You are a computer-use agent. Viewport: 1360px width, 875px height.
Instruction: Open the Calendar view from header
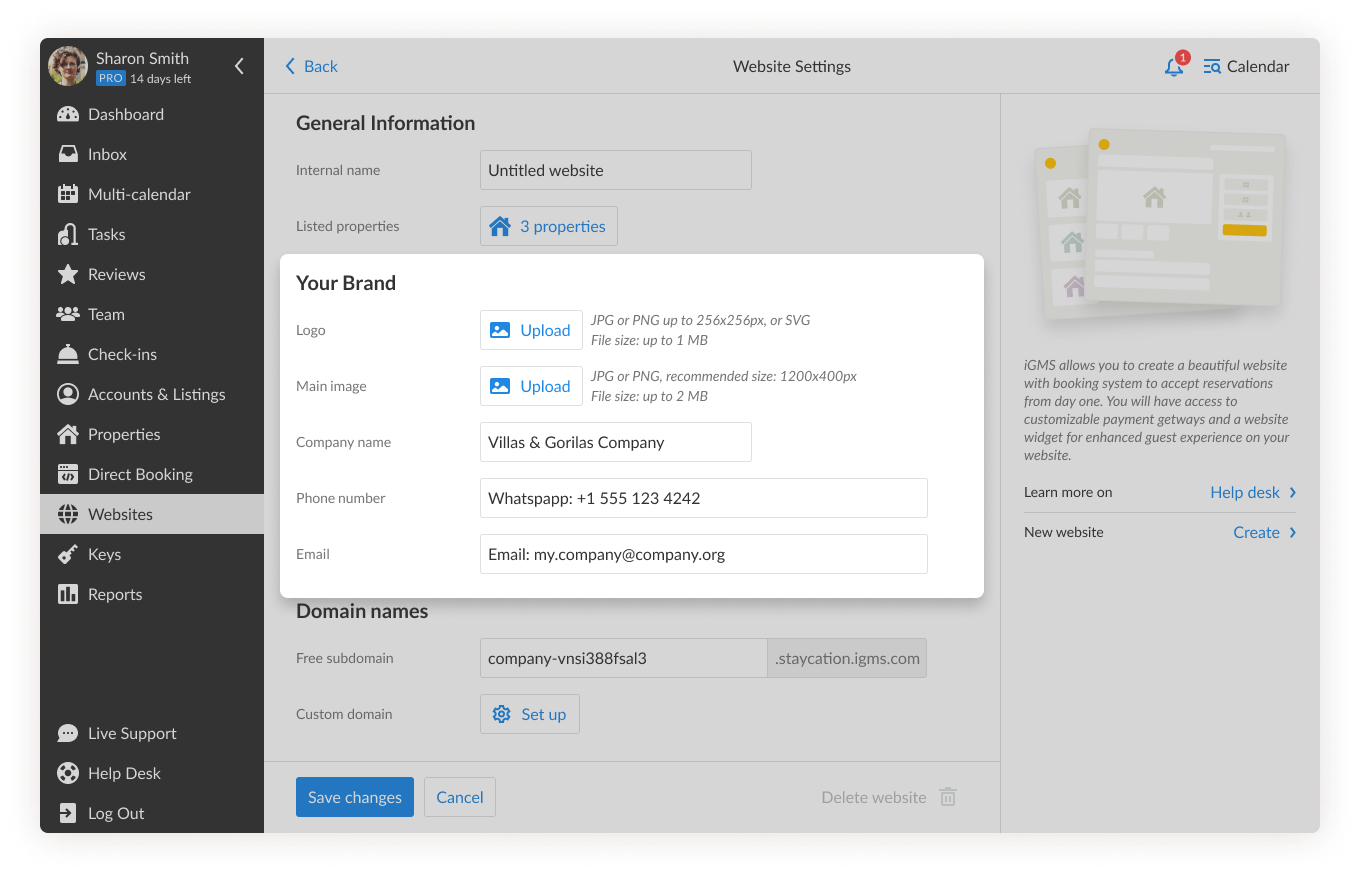tap(1246, 67)
